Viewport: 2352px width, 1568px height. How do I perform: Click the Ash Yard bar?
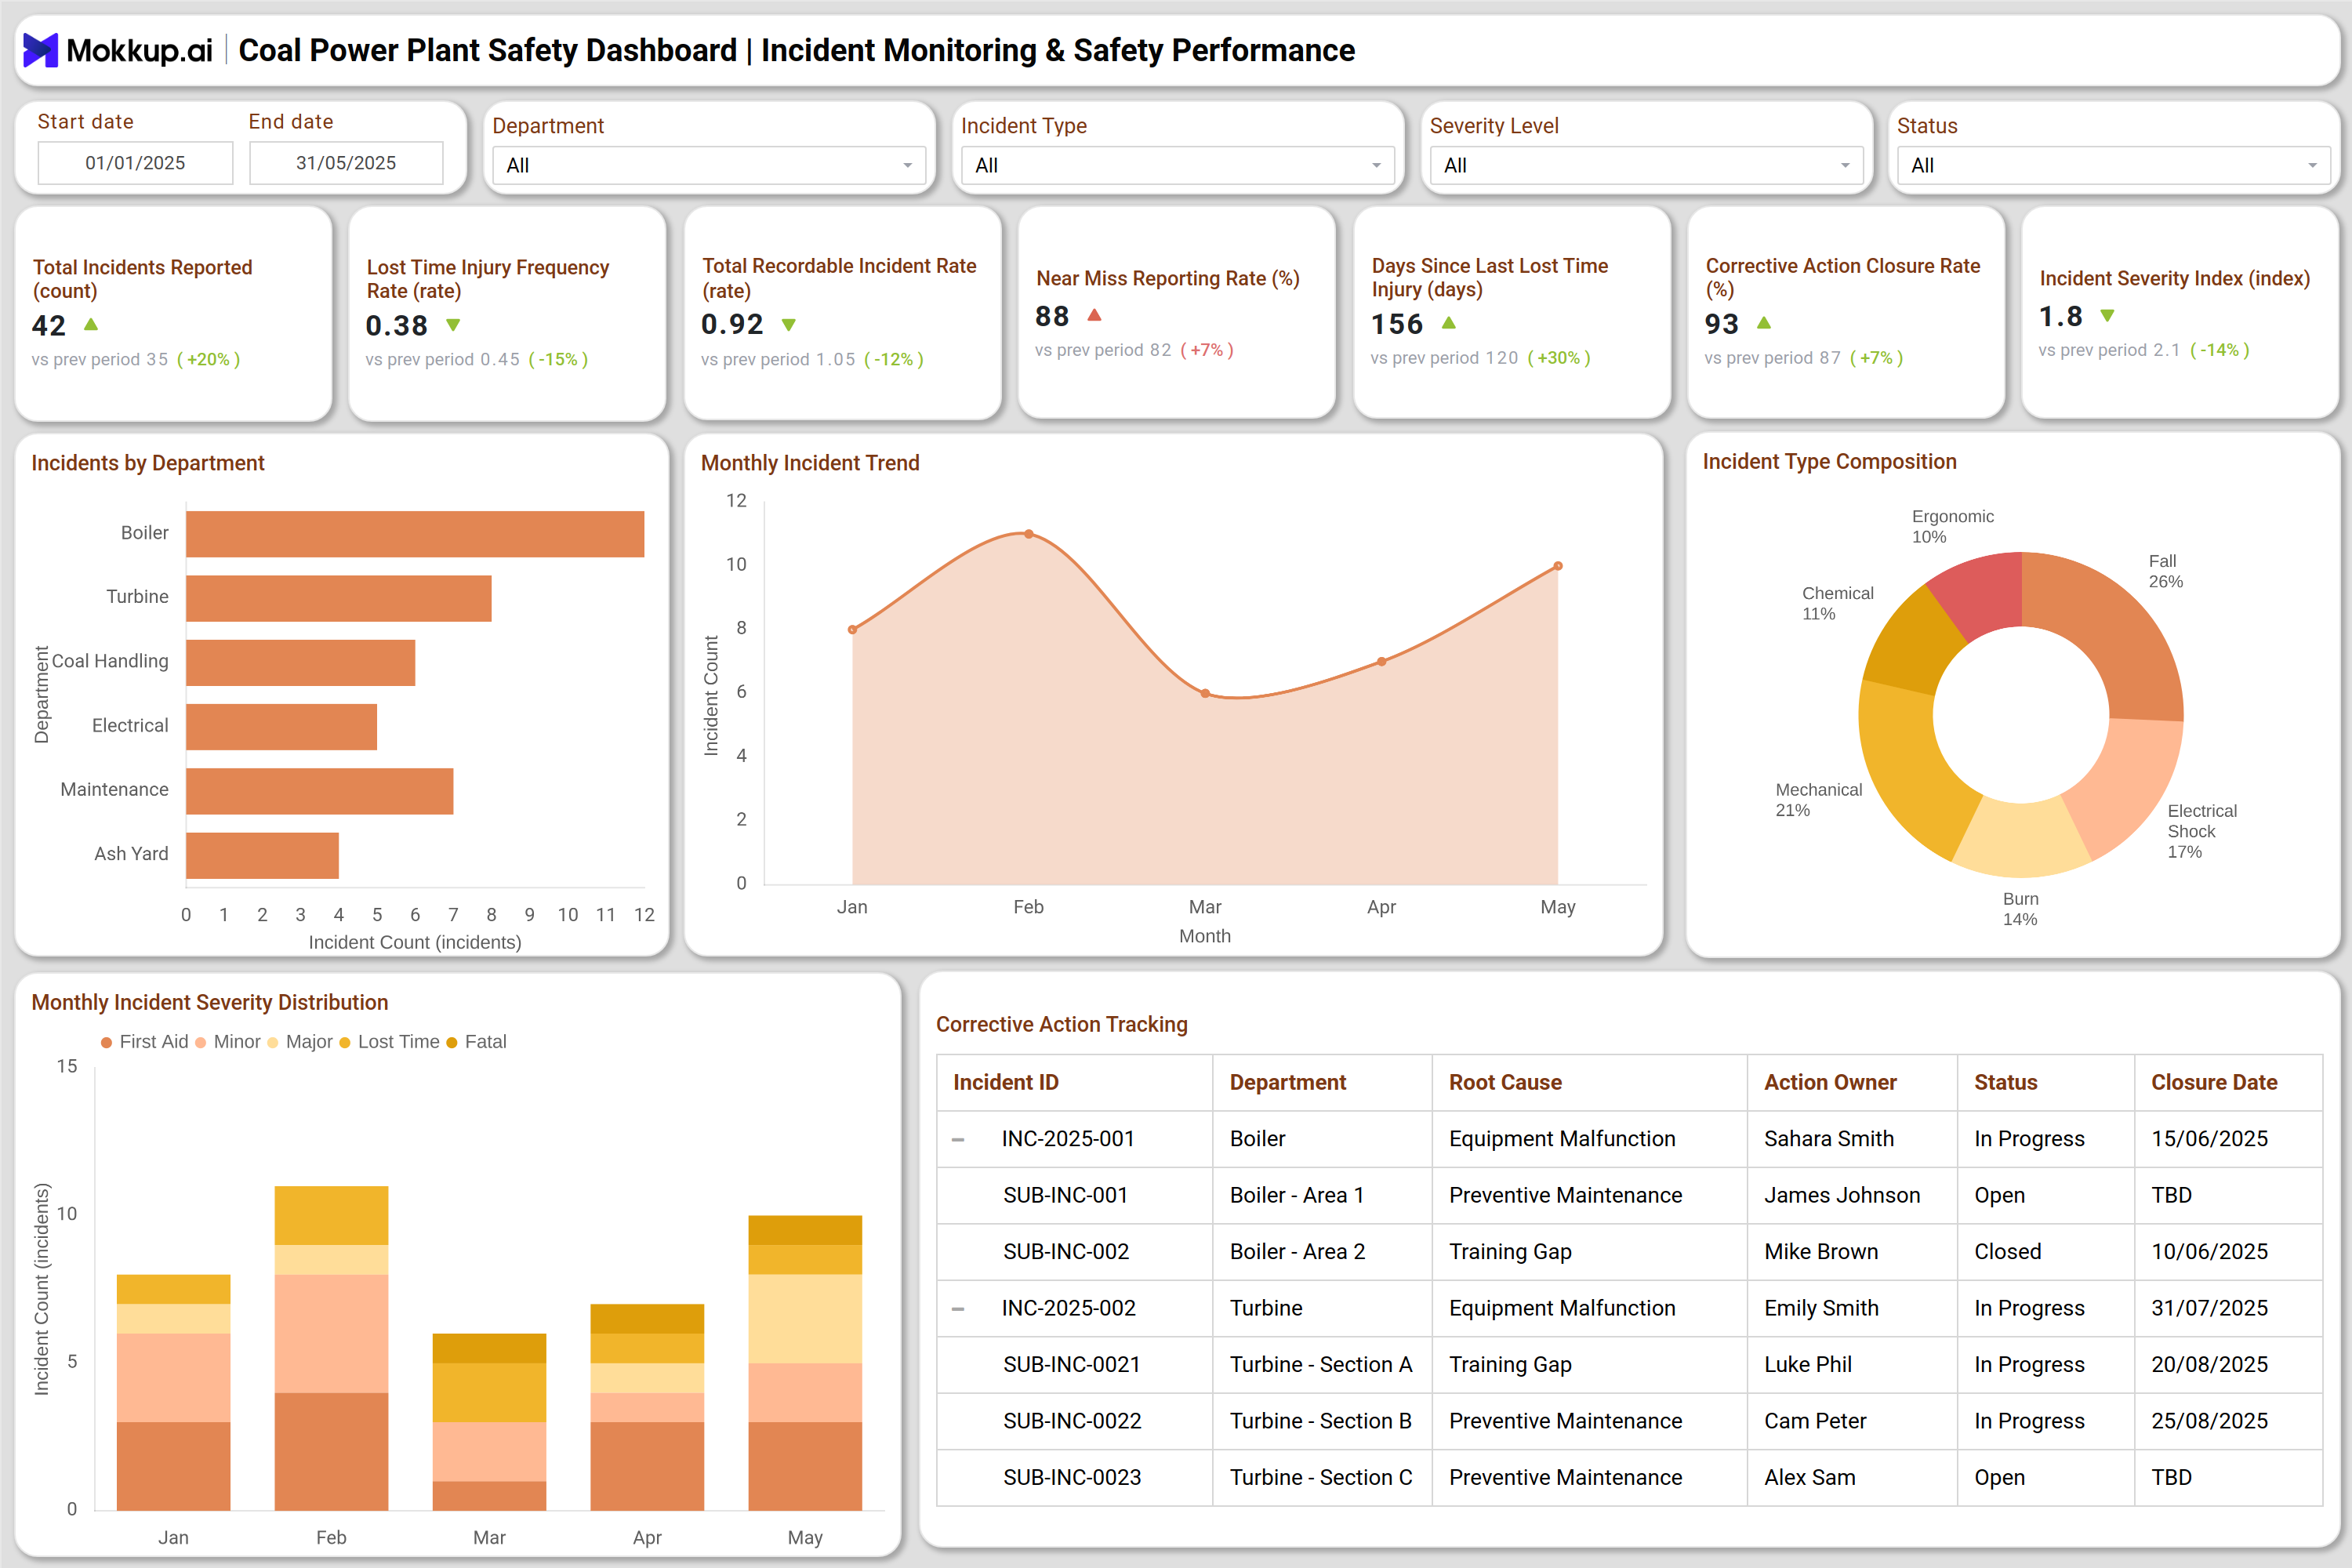tap(262, 856)
